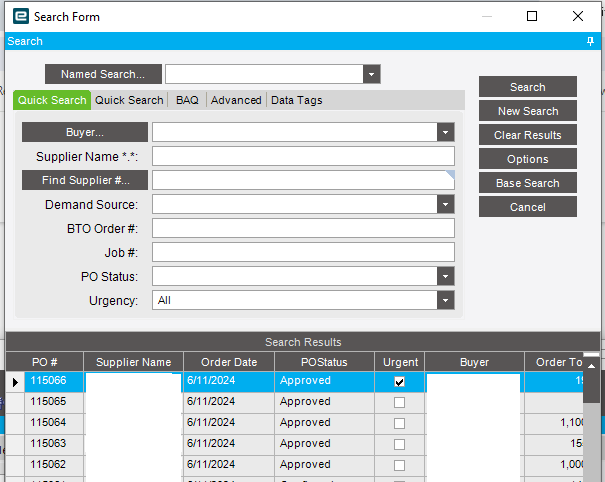The height and width of the screenshot is (482, 605).
Task: Expand the Buyer dropdown list
Action: point(445,132)
